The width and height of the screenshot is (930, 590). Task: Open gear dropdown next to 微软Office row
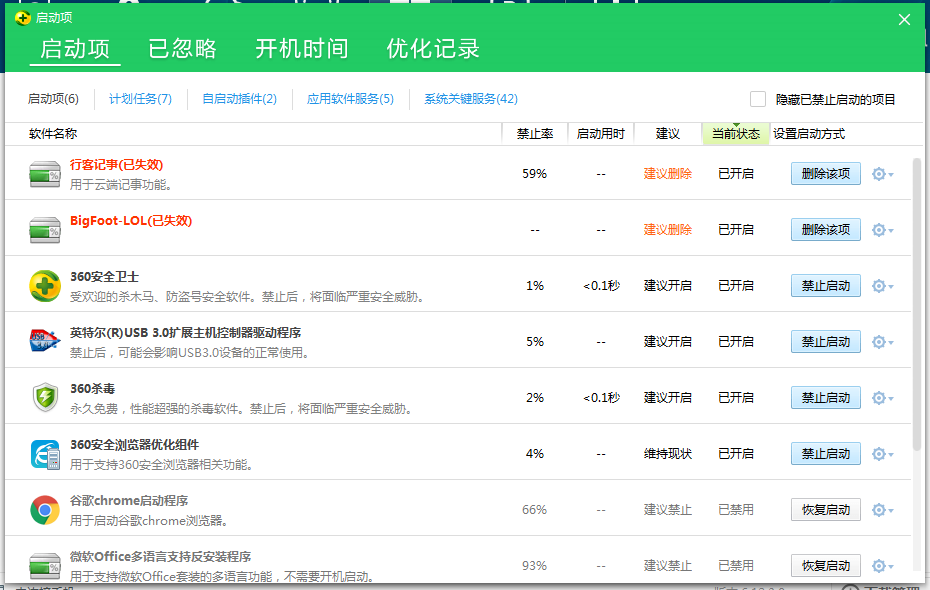pyautogui.click(x=877, y=565)
